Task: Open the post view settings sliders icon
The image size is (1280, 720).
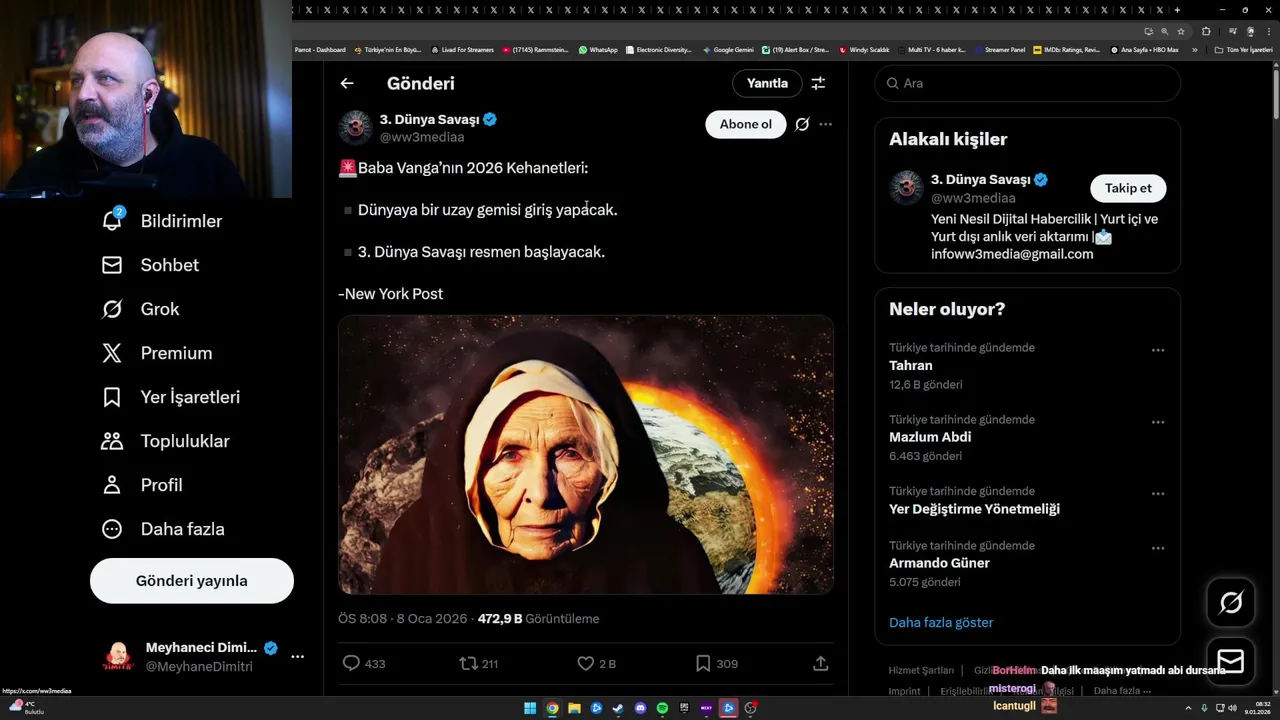Action: tap(818, 83)
